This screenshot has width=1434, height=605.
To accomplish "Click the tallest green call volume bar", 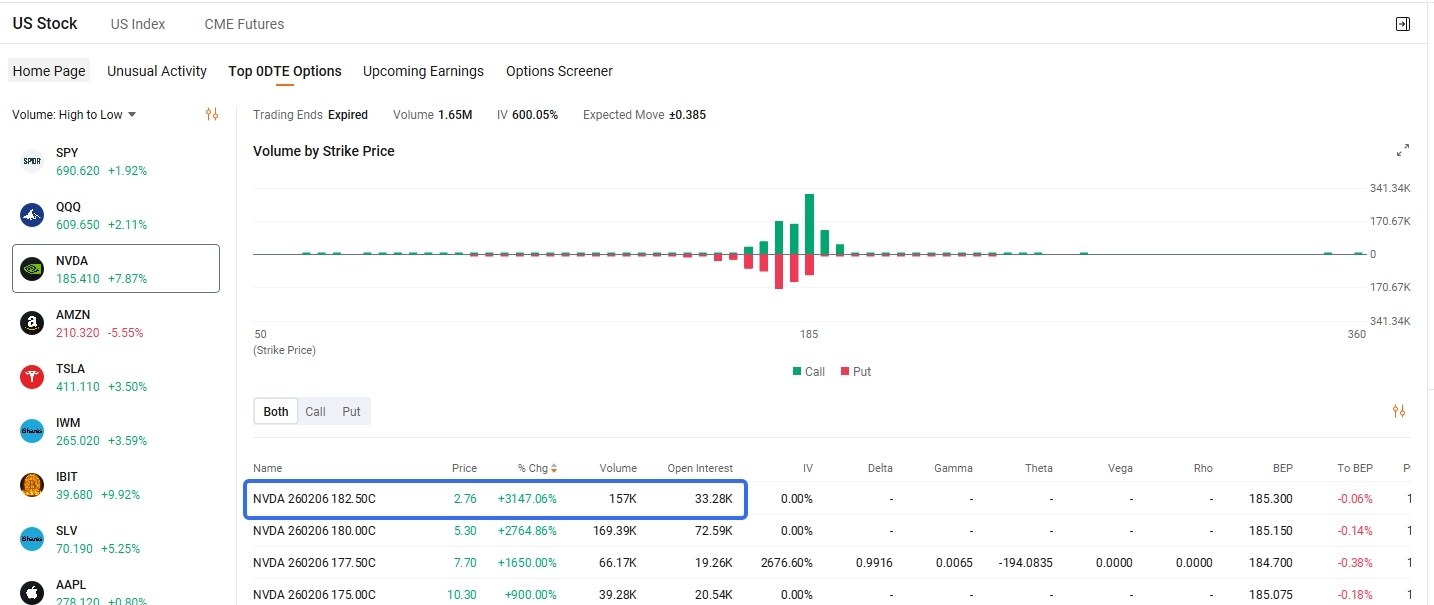I will point(809,224).
